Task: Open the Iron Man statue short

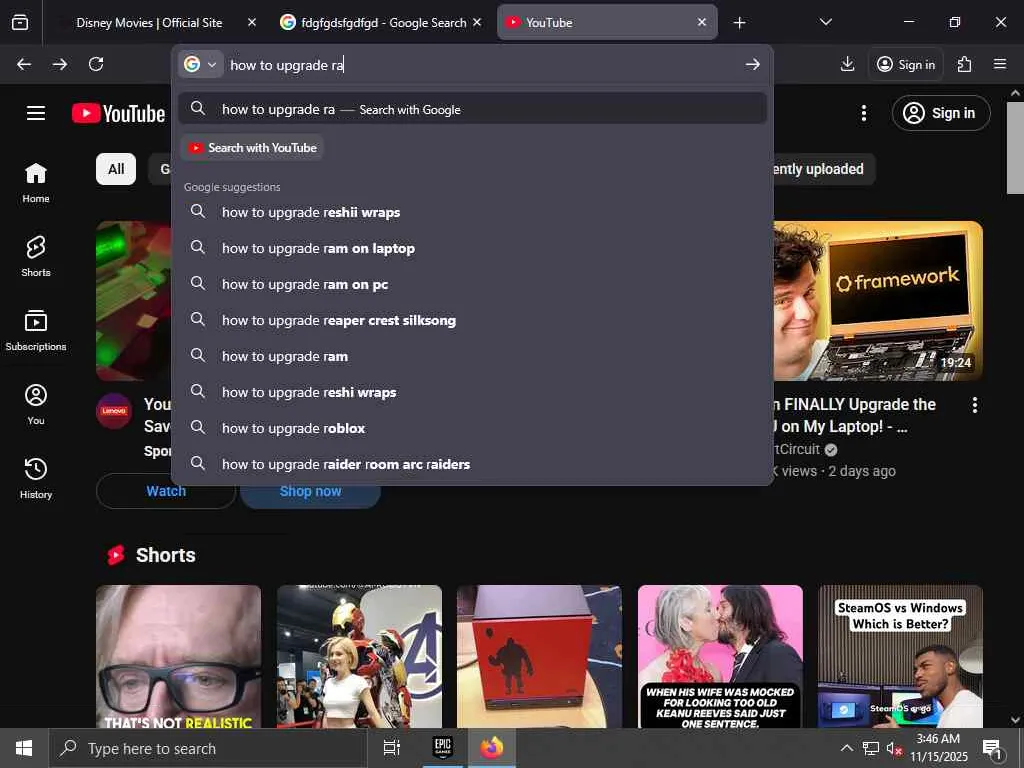Action: pos(359,656)
